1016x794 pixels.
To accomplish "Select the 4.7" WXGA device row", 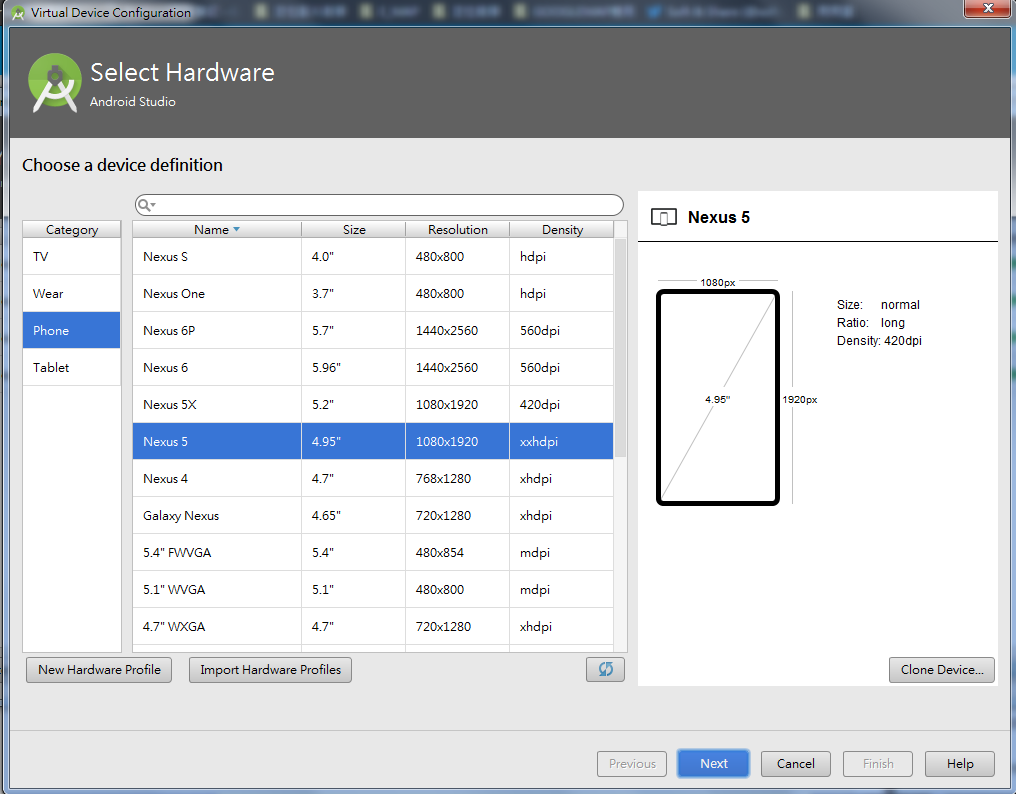I will [373, 626].
